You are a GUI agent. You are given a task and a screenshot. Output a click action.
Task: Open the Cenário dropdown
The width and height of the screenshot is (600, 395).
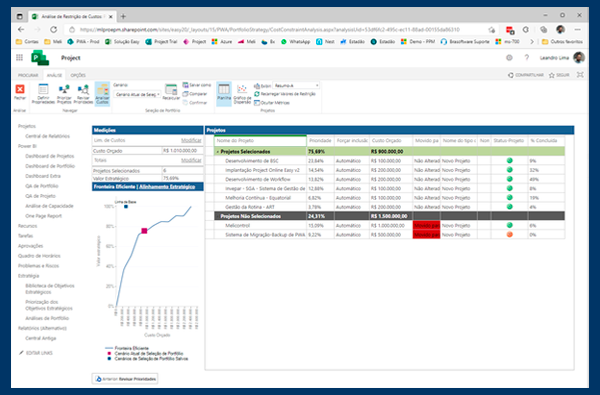pos(137,94)
